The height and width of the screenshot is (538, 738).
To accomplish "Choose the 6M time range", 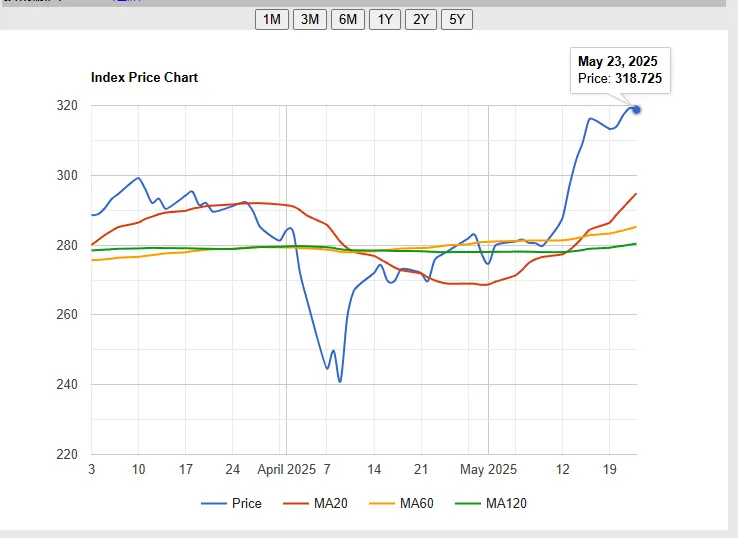I will click(x=348, y=19).
